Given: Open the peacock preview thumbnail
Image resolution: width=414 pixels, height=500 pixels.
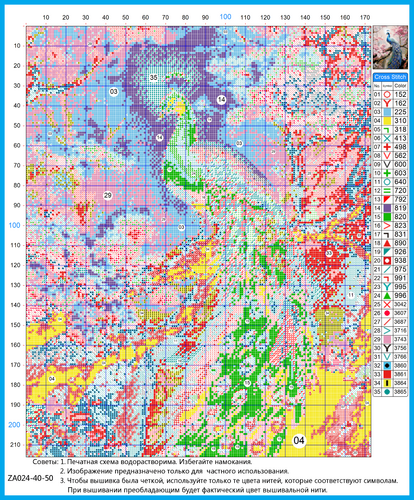Looking at the screenshot, I should [x=390, y=47].
